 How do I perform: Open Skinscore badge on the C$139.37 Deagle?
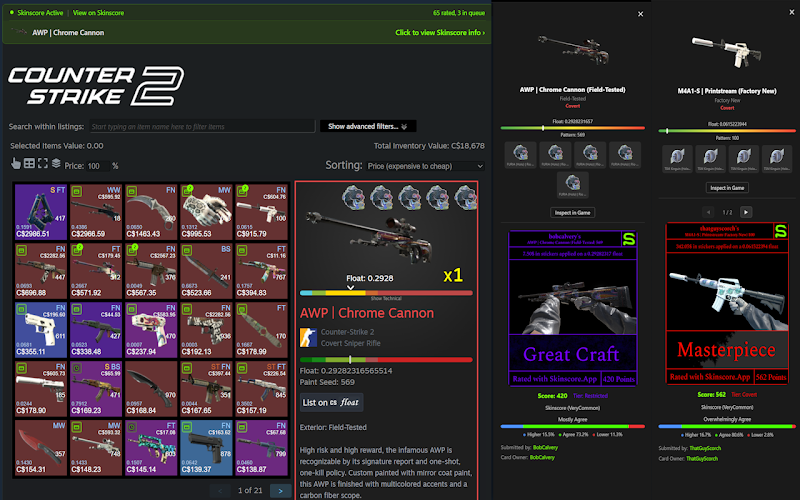(x=187, y=427)
